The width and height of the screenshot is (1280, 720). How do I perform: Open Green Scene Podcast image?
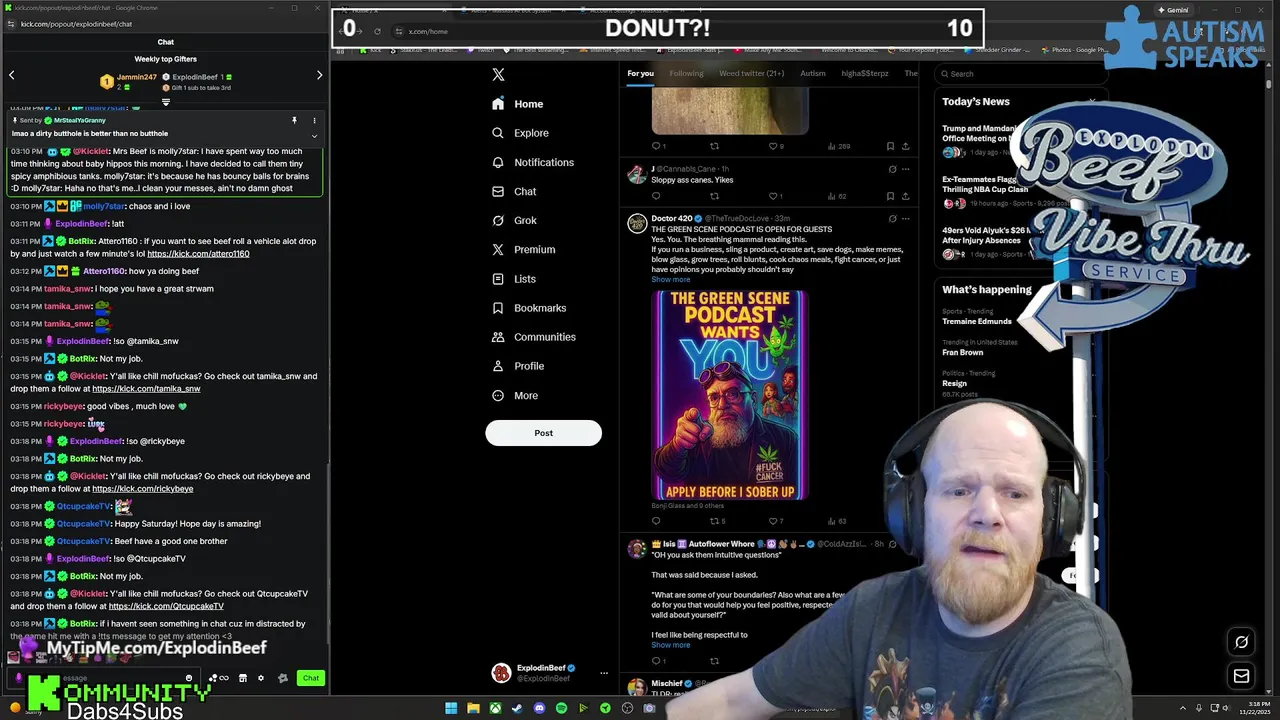[x=730, y=395]
